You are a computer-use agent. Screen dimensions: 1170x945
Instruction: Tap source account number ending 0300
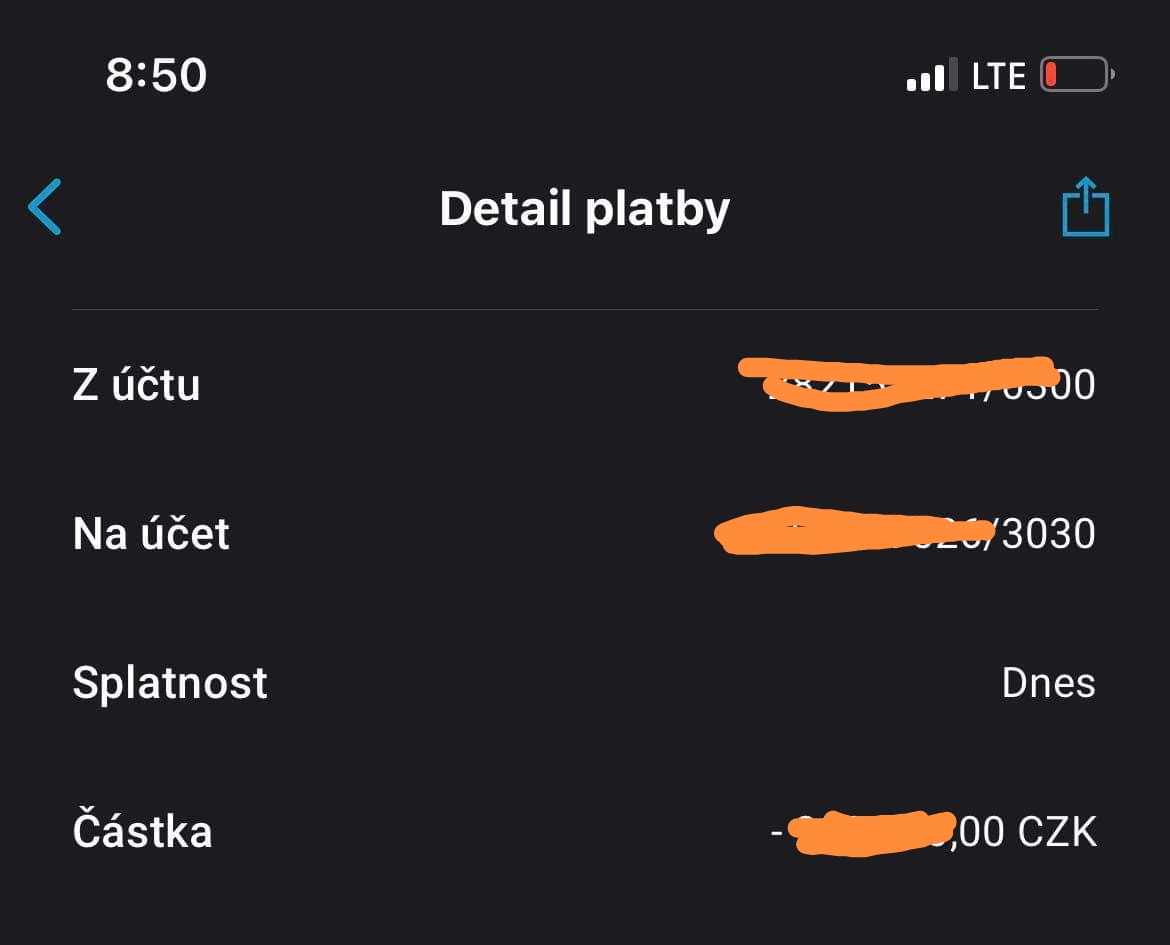click(1060, 385)
